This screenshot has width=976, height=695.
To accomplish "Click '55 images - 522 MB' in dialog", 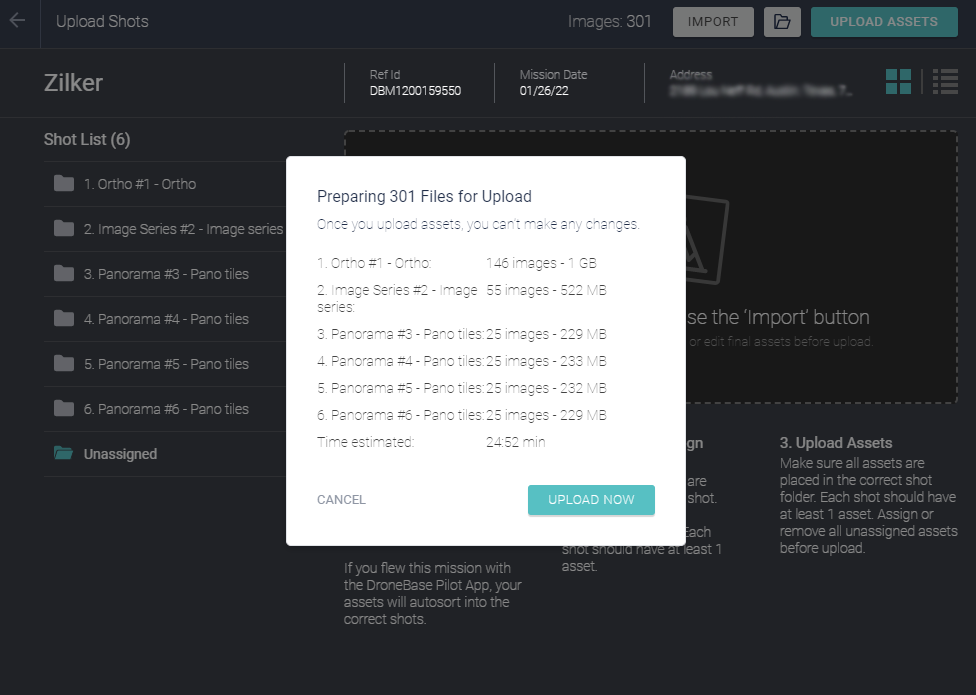I will 546,290.
